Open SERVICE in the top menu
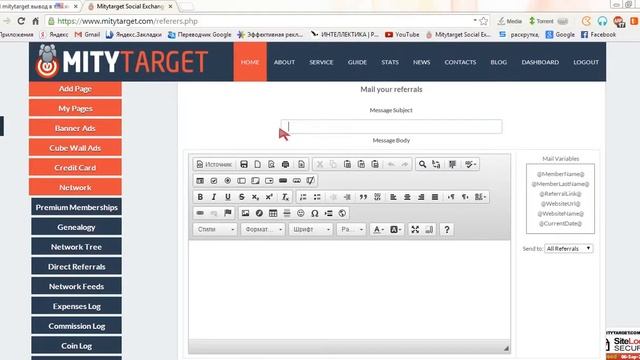640x360 pixels. [321, 62]
